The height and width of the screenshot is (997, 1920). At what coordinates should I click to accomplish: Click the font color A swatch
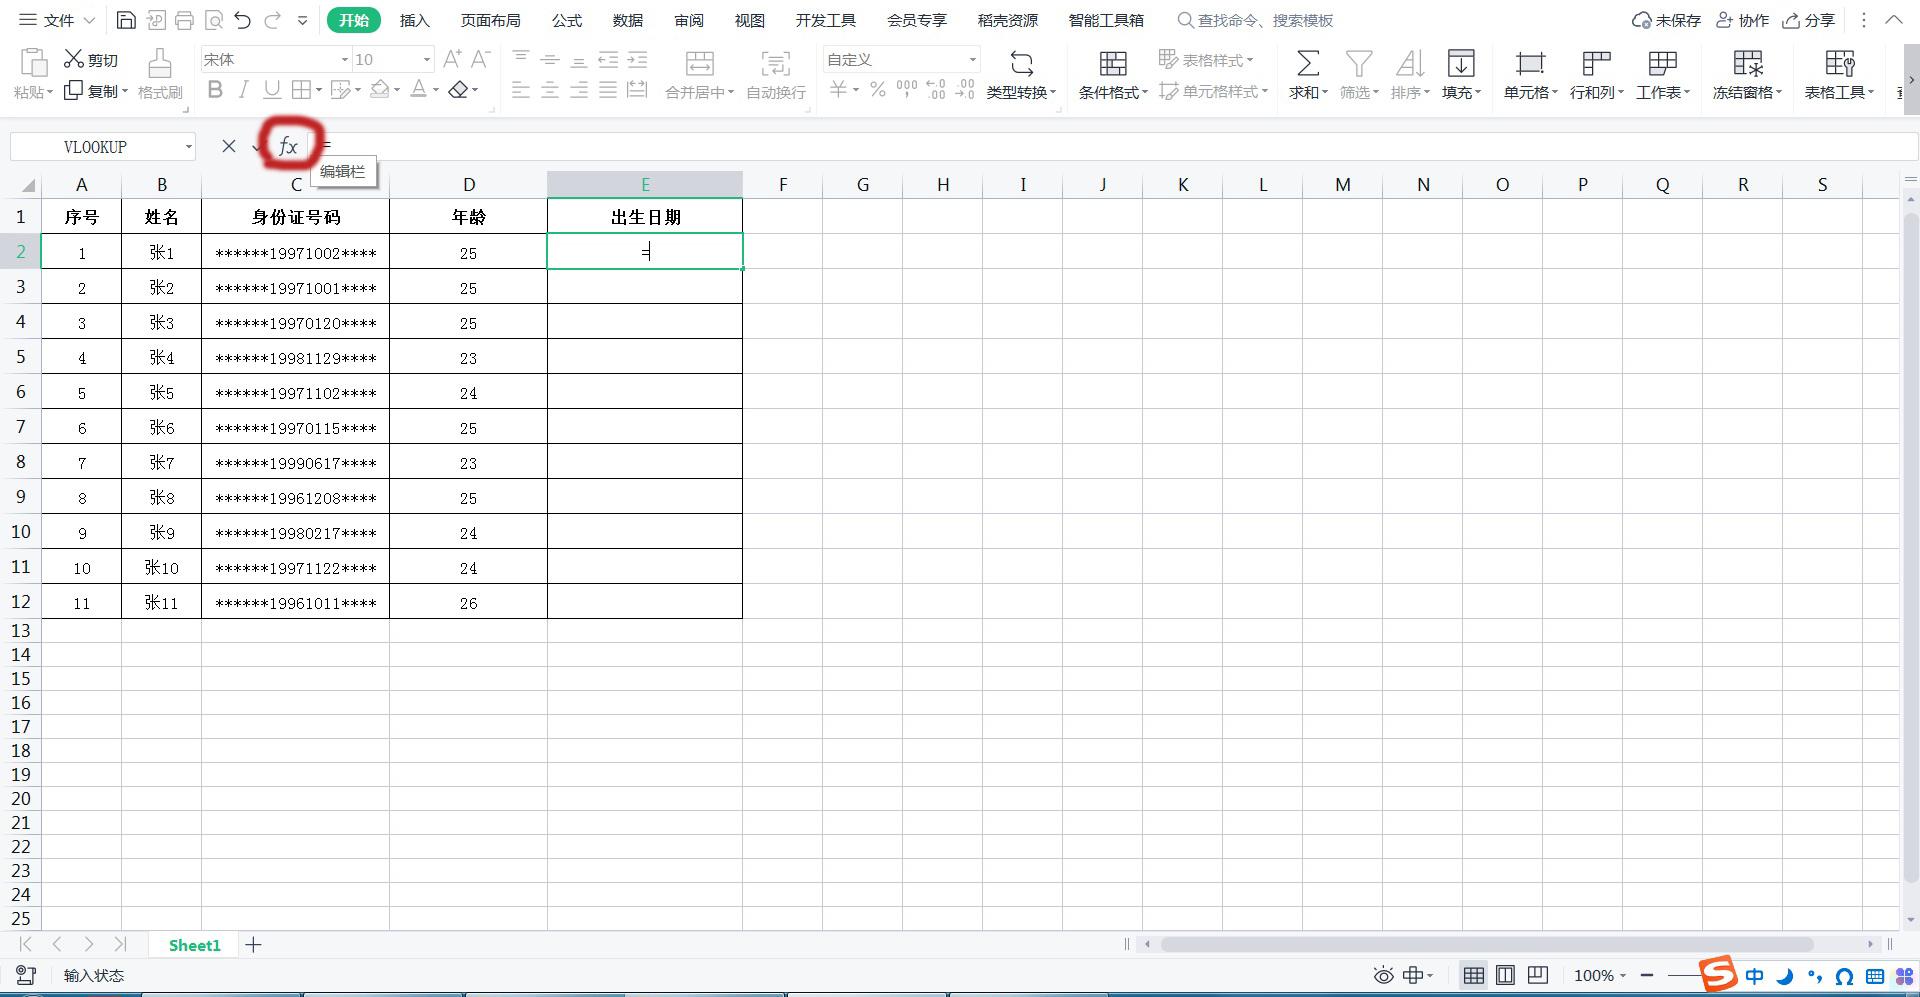point(419,91)
